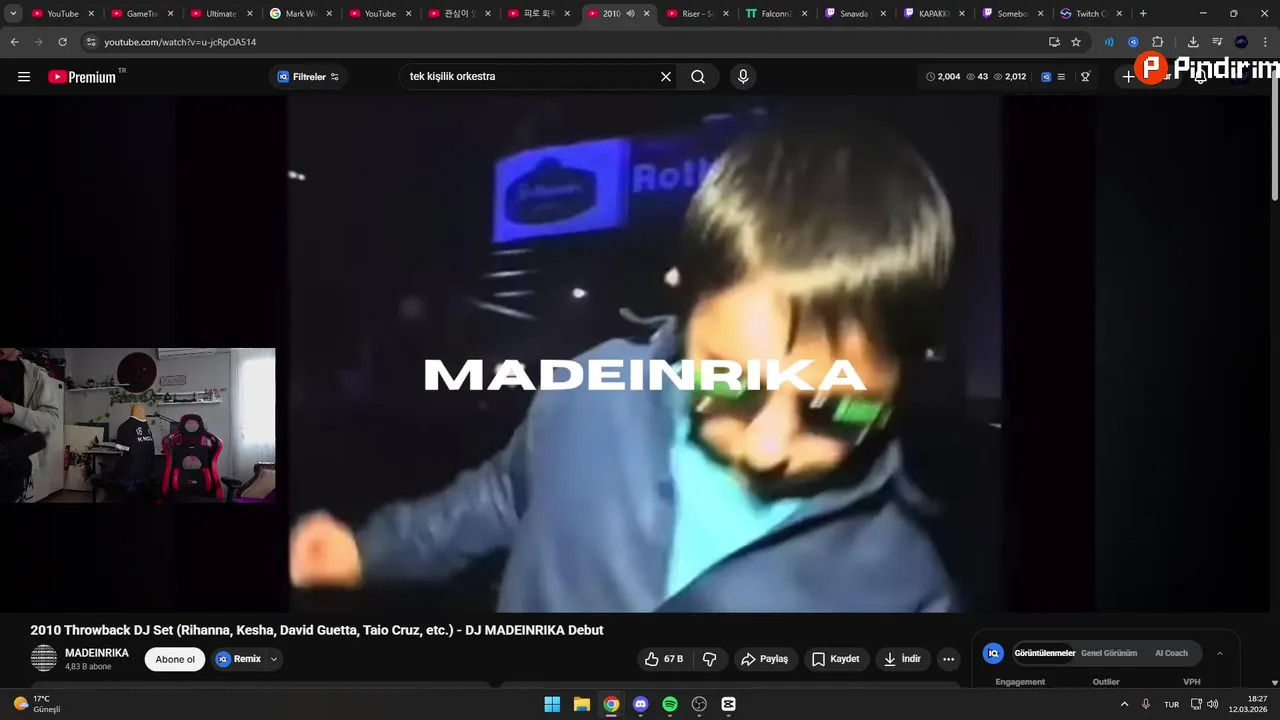
Task: Select the AI Coach tab
Action: (x=1171, y=653)
